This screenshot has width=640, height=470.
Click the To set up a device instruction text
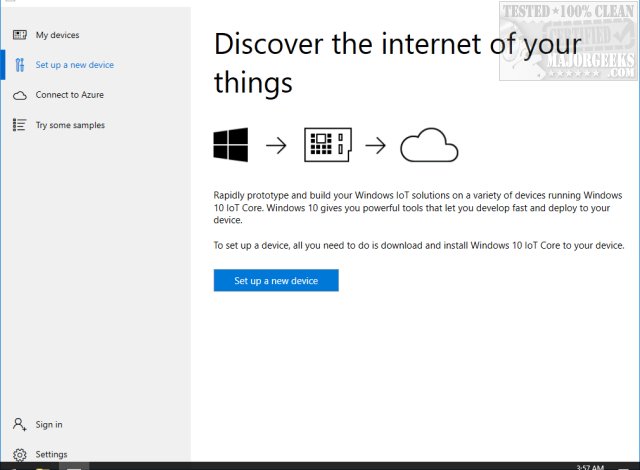418,245
